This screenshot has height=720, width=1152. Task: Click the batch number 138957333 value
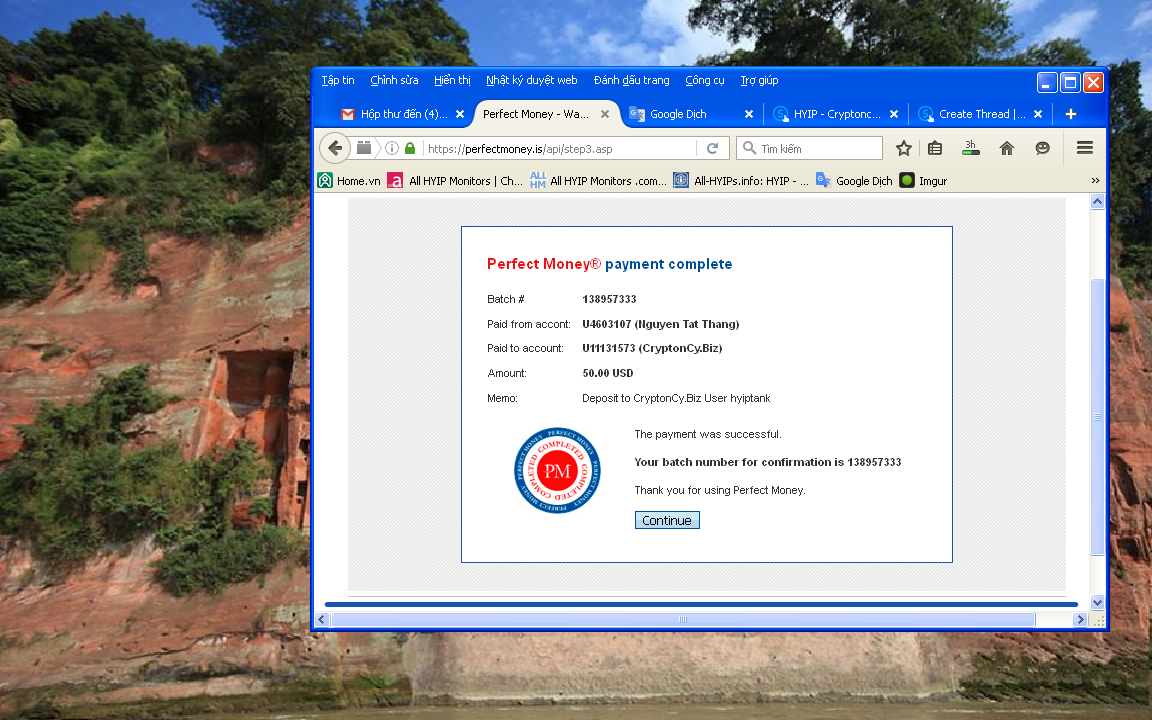point(609,299)
